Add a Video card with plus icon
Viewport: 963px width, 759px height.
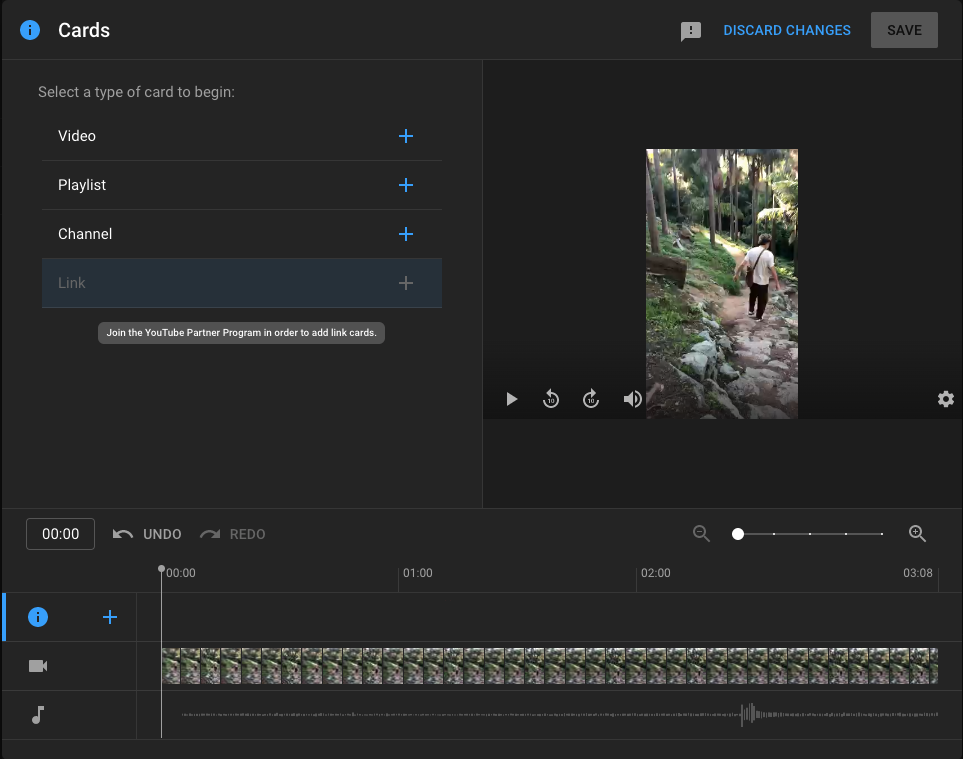tap(406, 136)
